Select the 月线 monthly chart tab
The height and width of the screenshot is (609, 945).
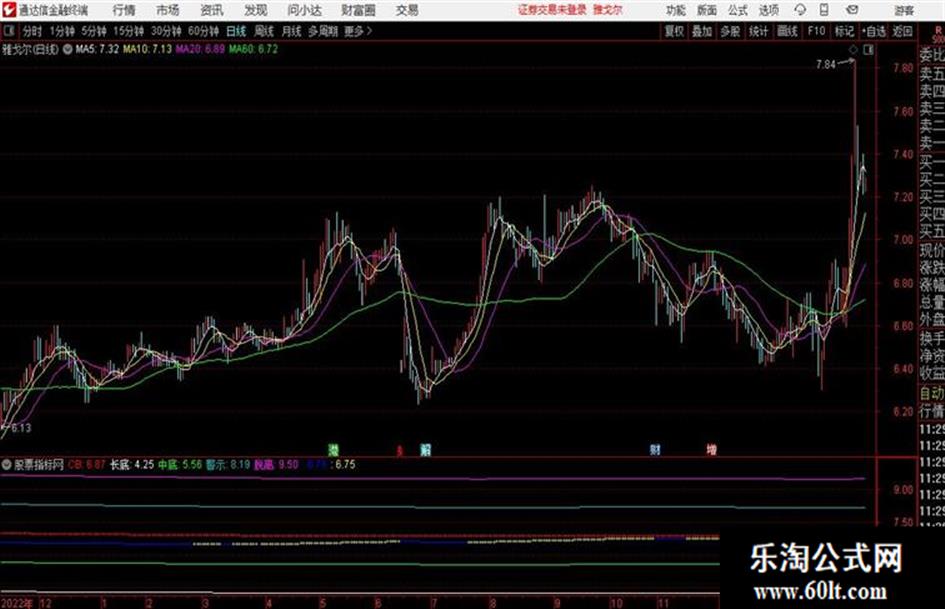pyautogui.click(x=291, y=31)
